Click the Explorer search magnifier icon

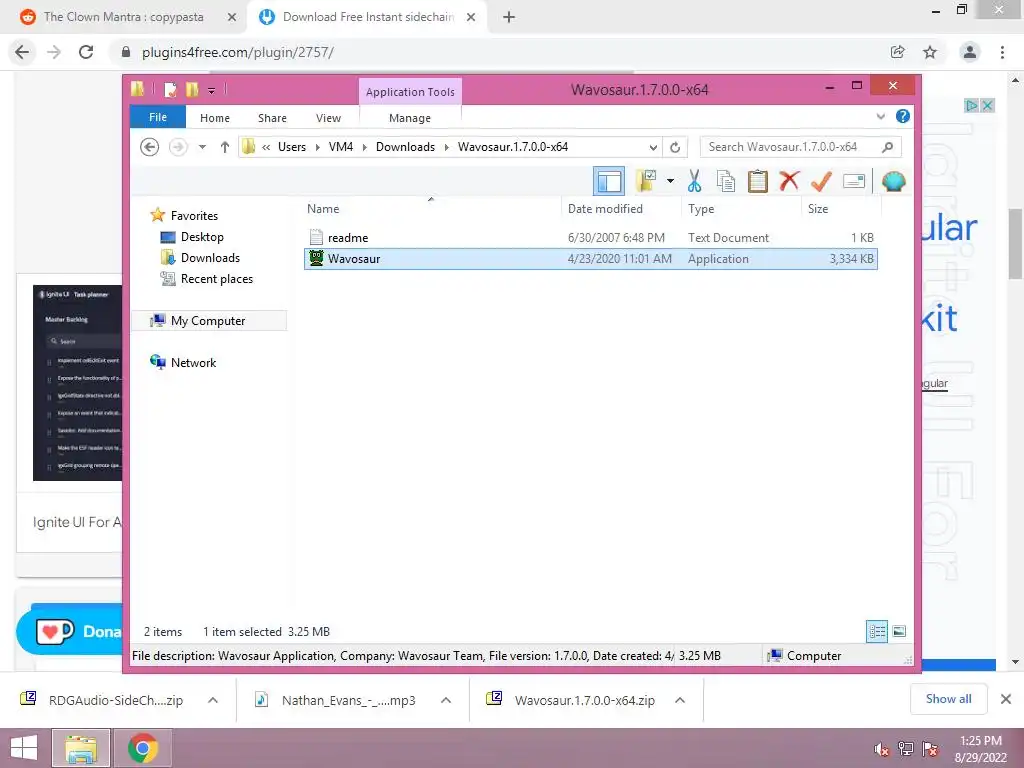888,147
